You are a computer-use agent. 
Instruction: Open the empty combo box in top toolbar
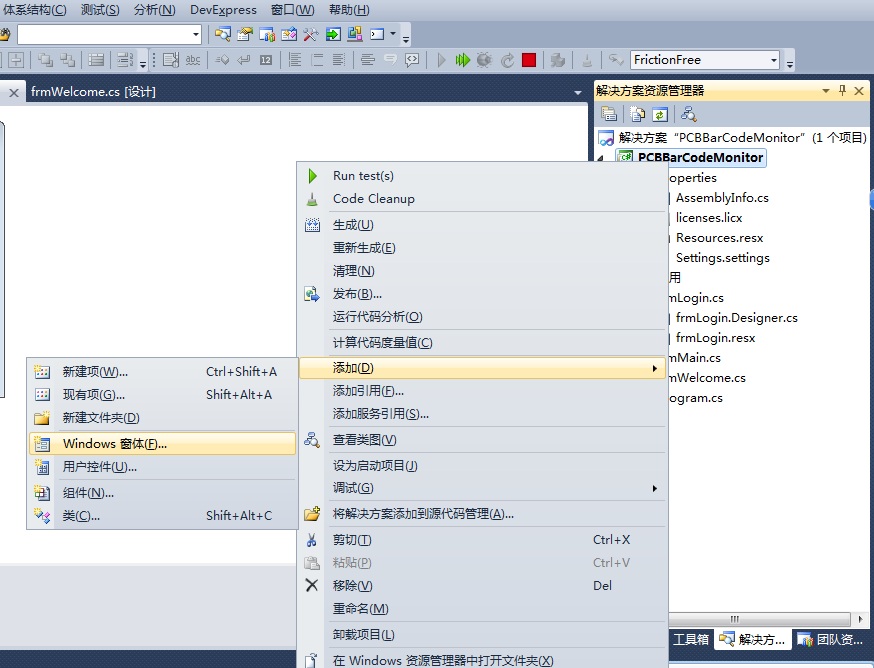point(195,34)
